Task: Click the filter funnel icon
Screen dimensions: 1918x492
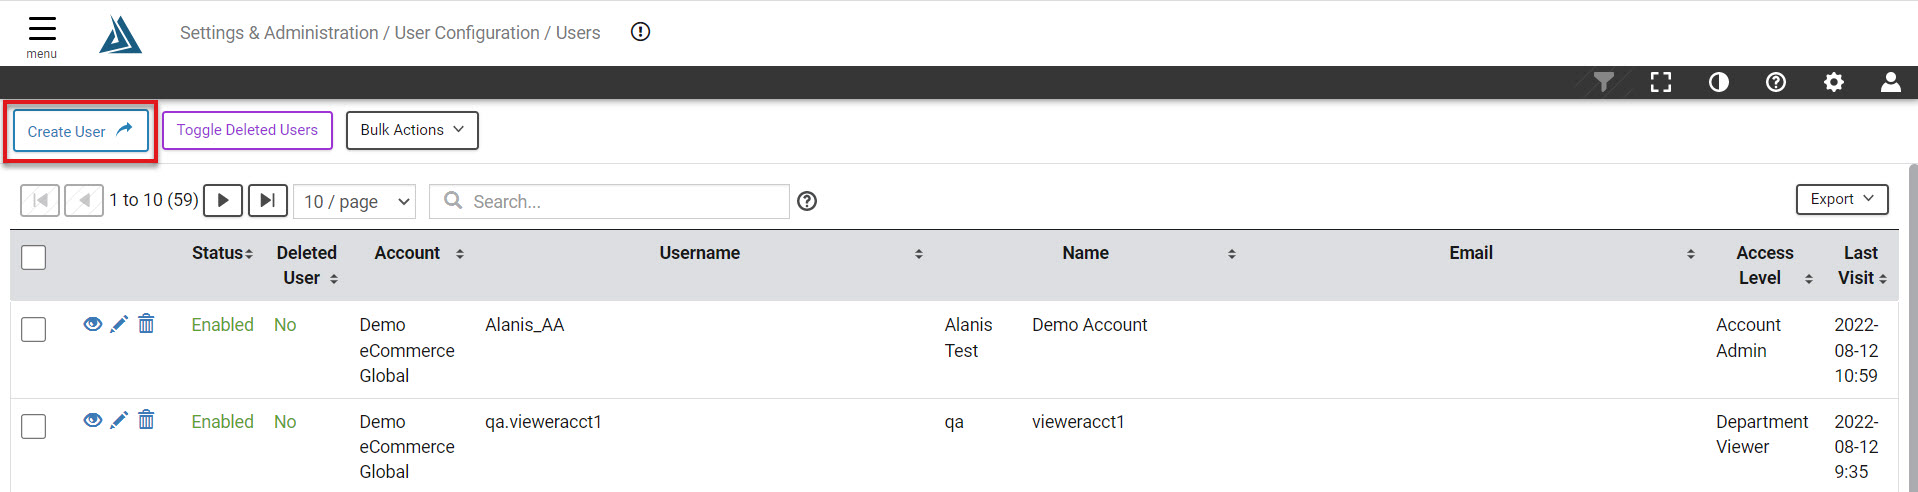Action: coord(1604,82)
